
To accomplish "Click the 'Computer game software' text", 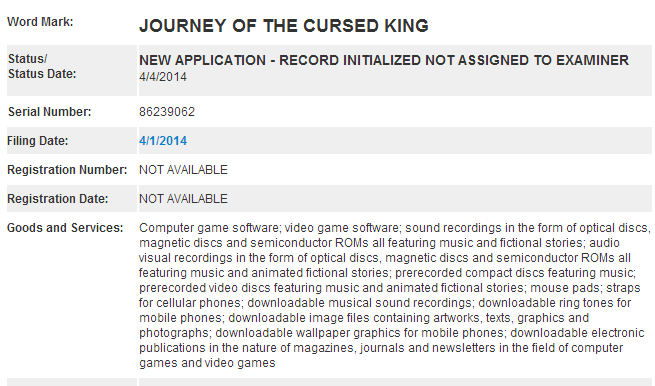I will click(209, 228).
